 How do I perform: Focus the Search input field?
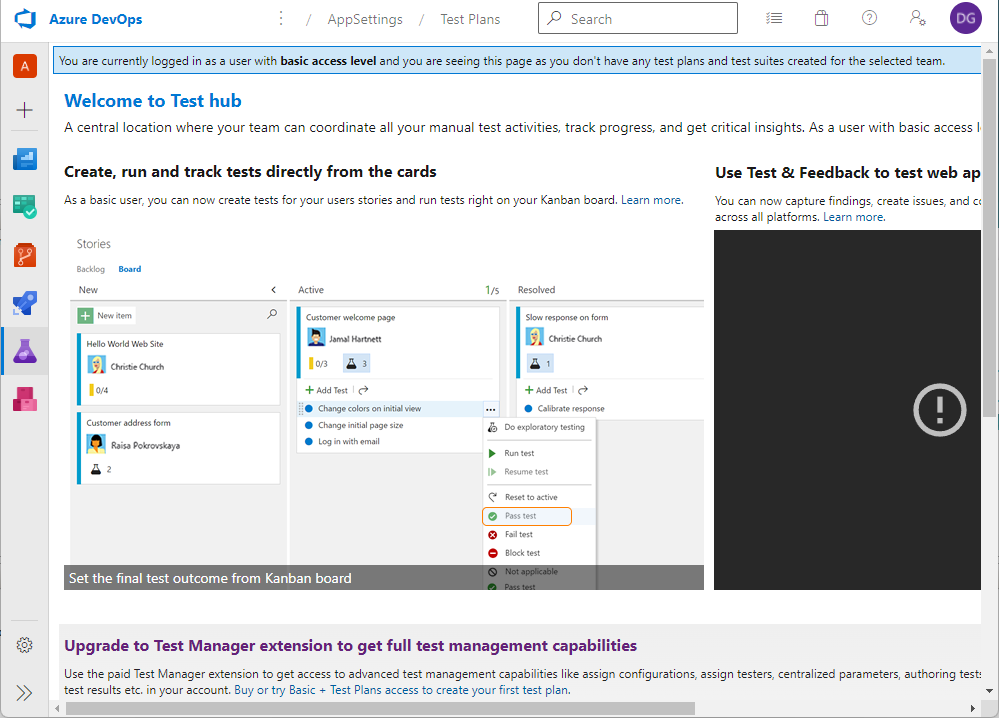click(638, 18)
